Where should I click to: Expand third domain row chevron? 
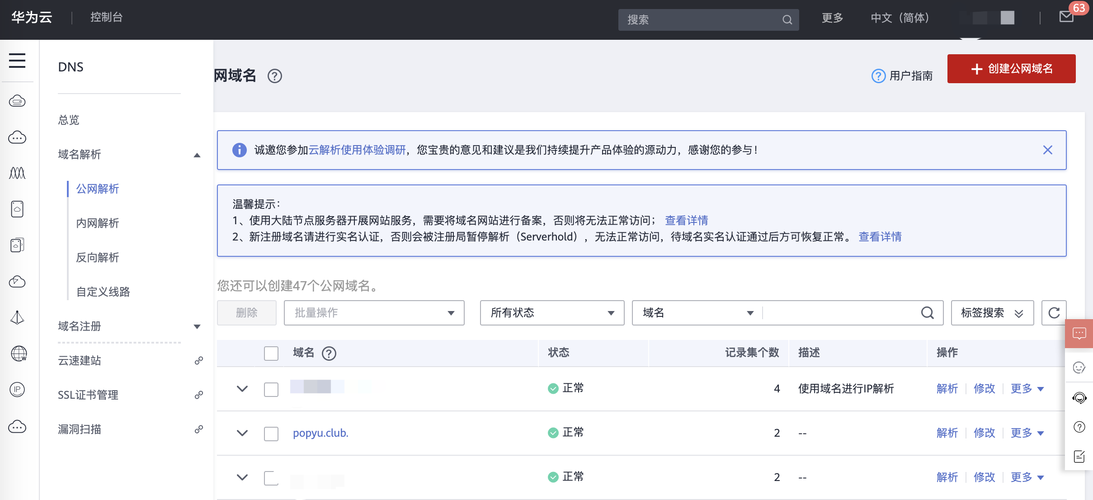(x=242, y=478)
